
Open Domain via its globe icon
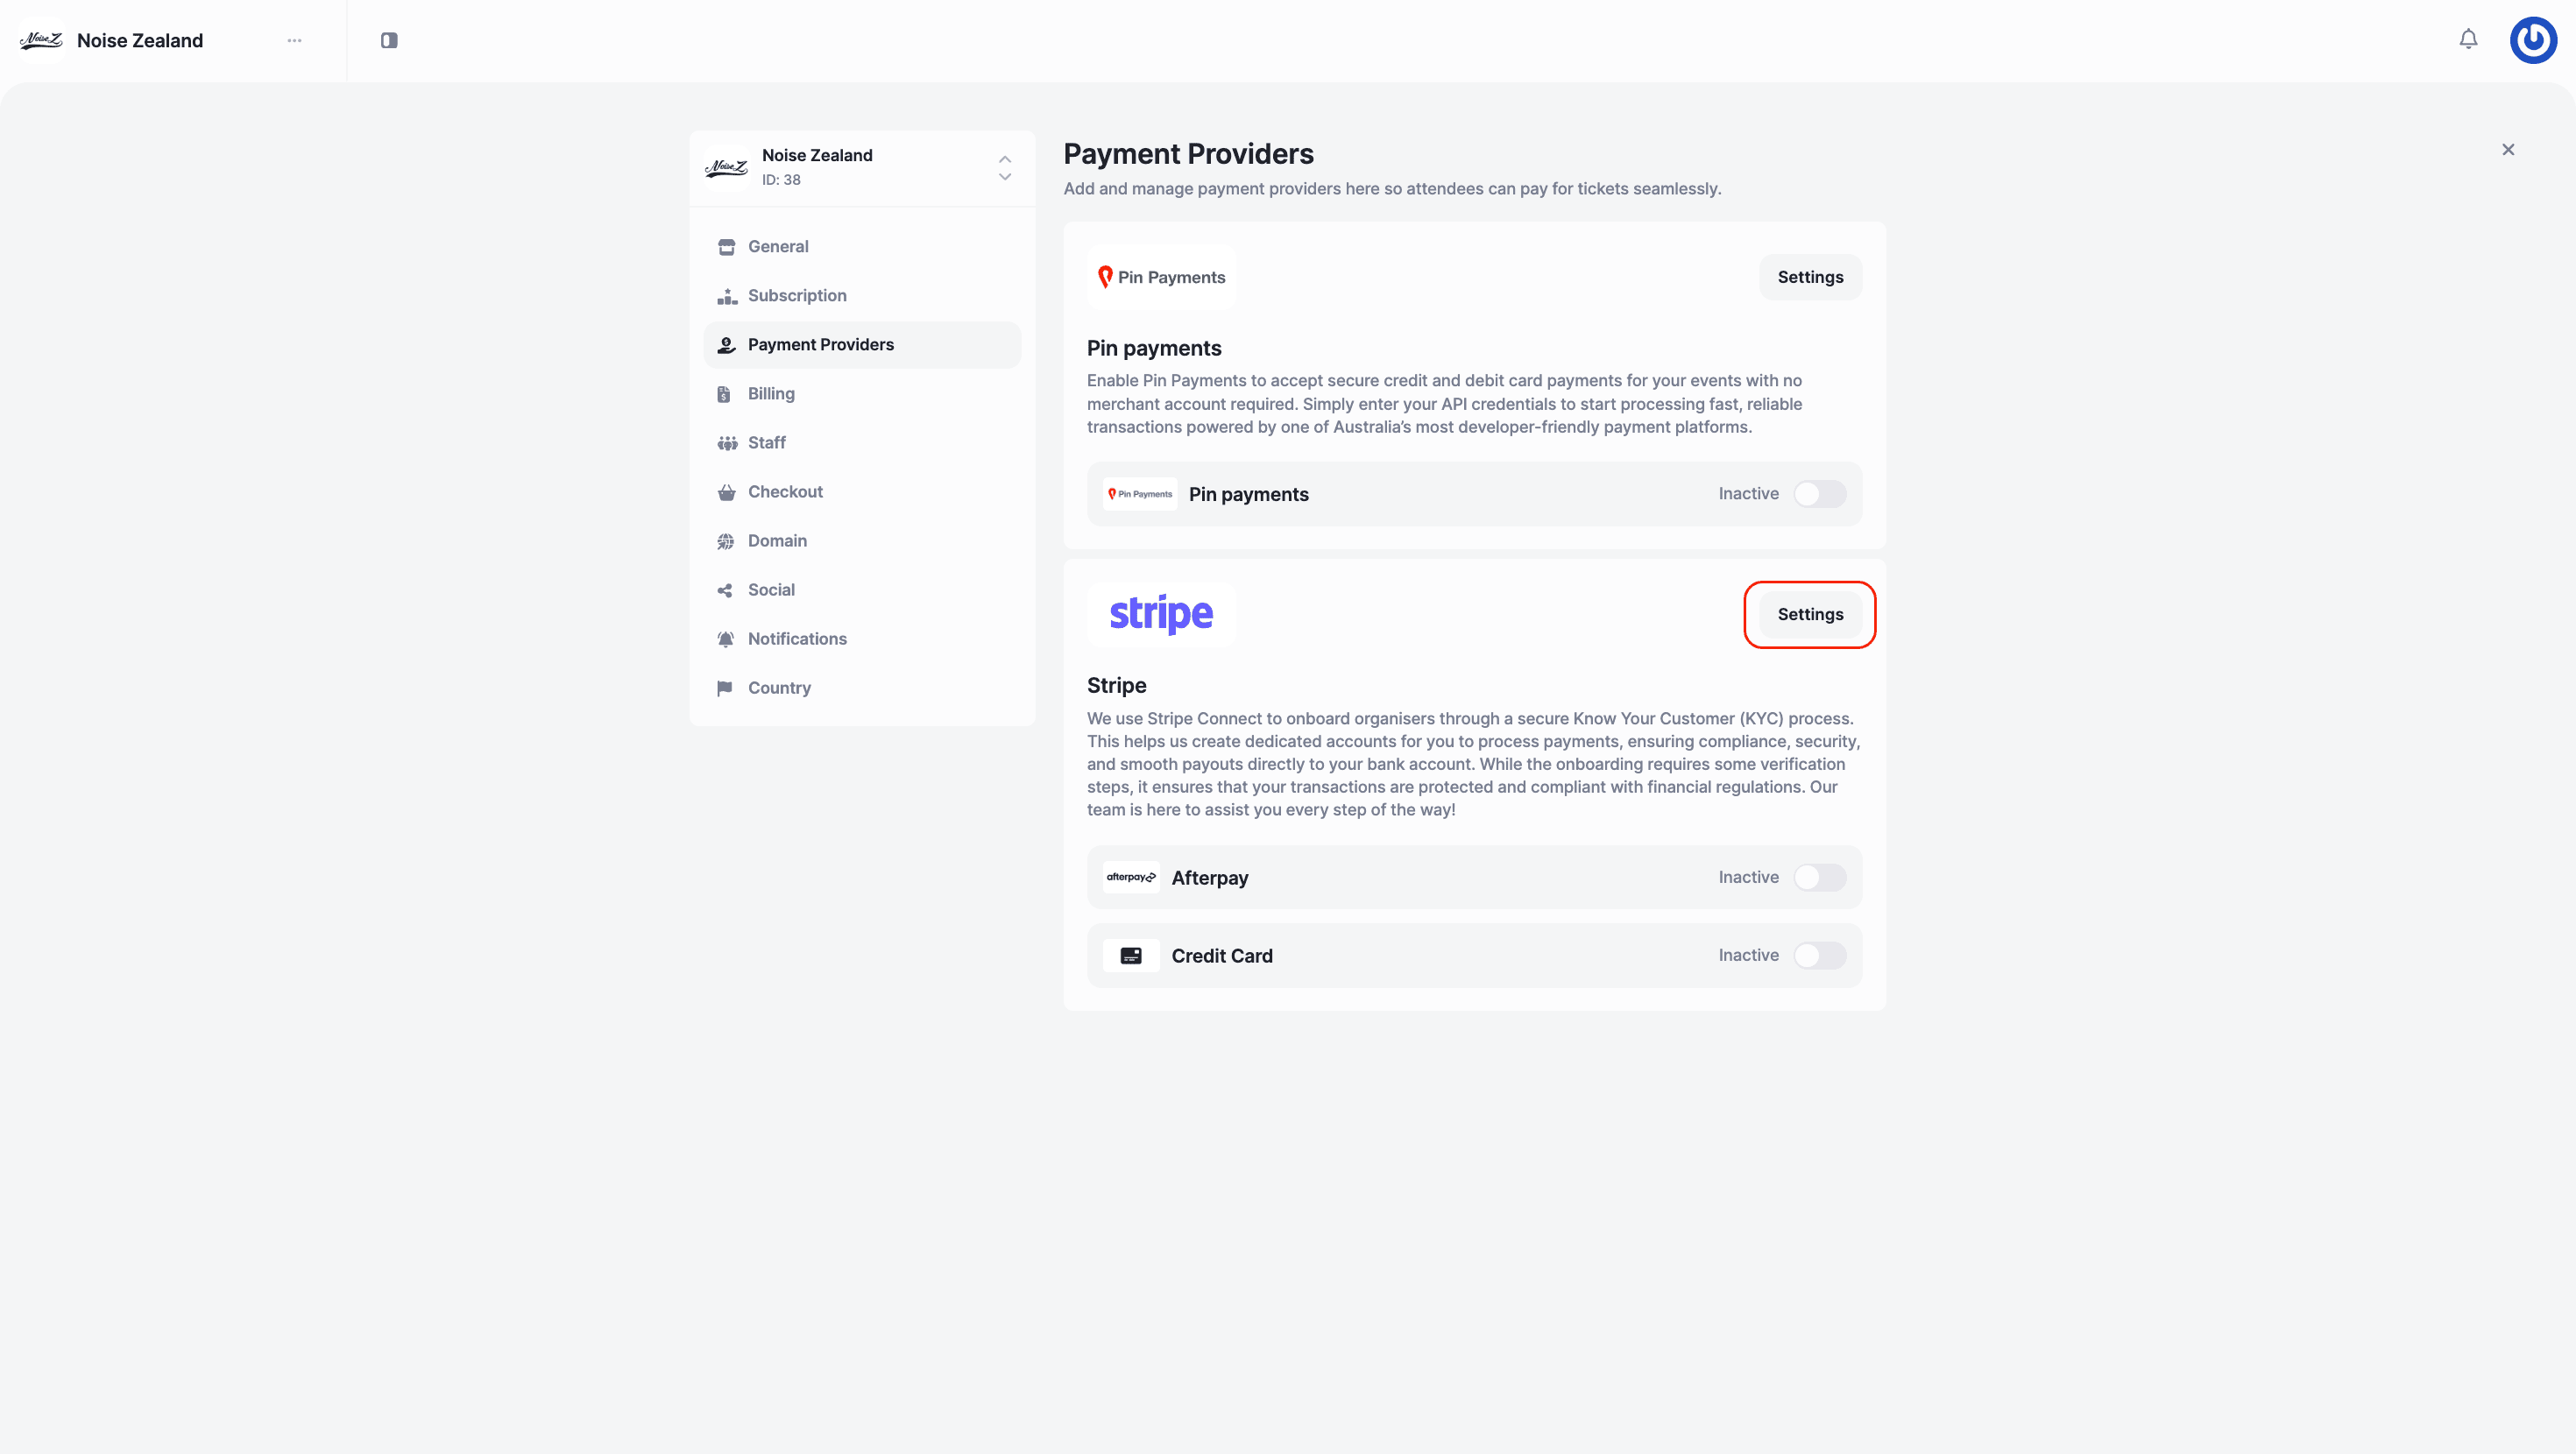[726, 541]
